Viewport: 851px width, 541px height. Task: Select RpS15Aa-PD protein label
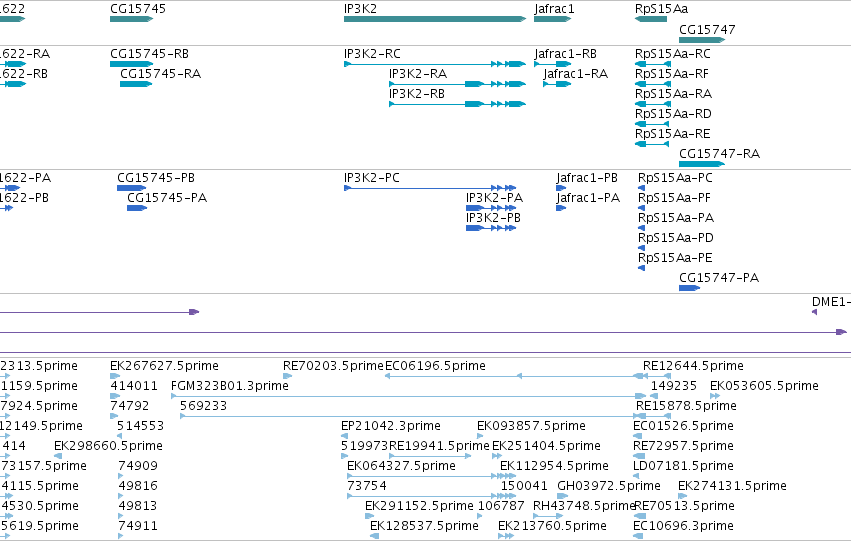coord(676,238)
